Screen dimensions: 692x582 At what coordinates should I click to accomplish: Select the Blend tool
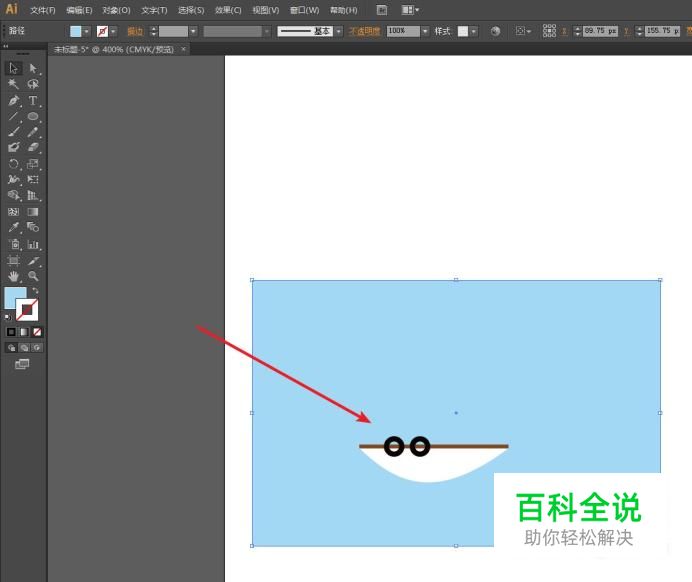pyautogui.click(x=33, y=227)
